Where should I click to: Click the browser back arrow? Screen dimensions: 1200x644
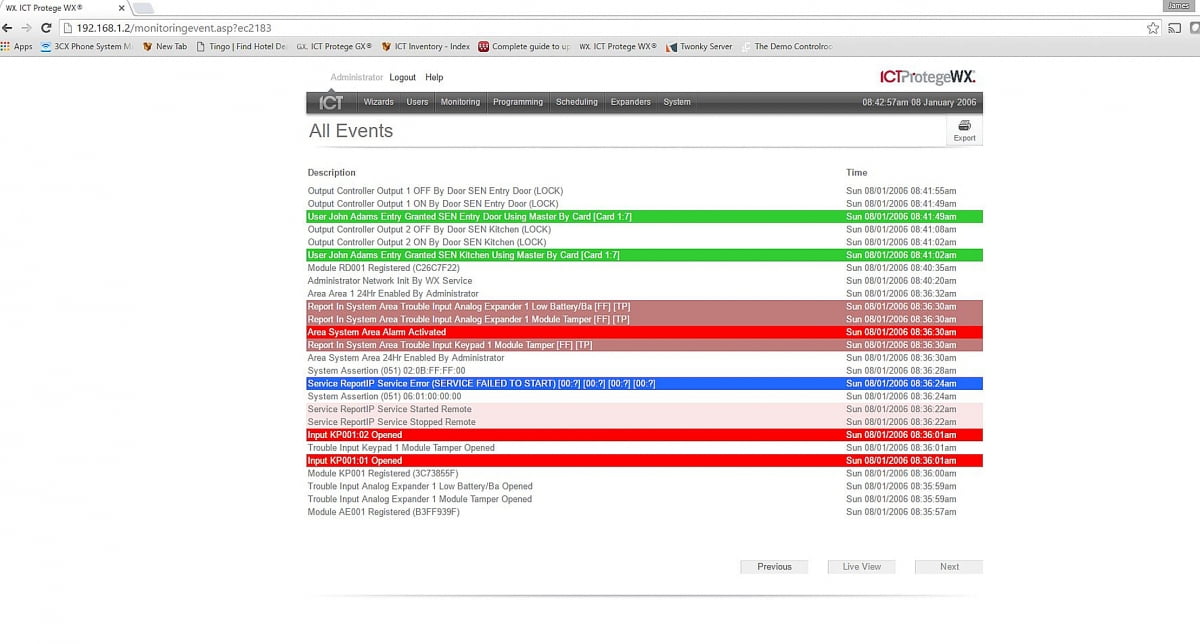[x=9, y=28]
